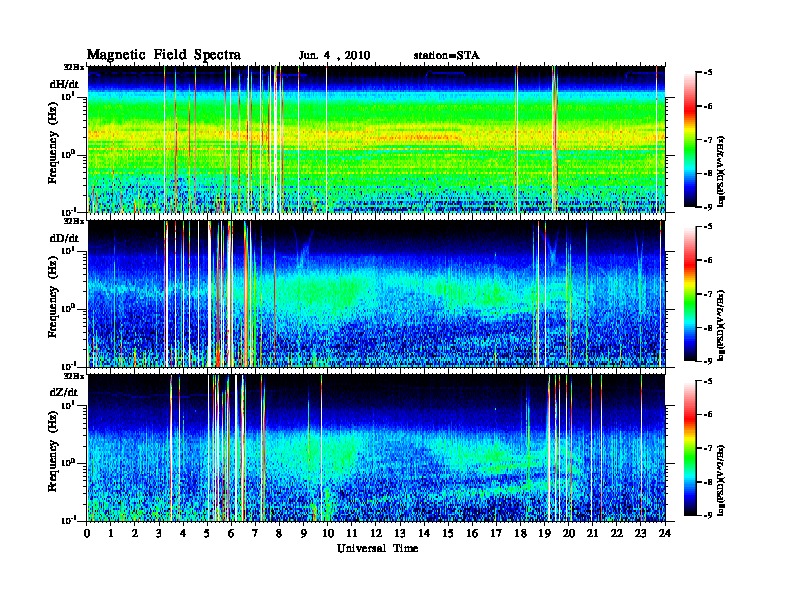Screen dimensions: 792x612
Task: Select the dD/dt panel label
Action: coord(64,238)
